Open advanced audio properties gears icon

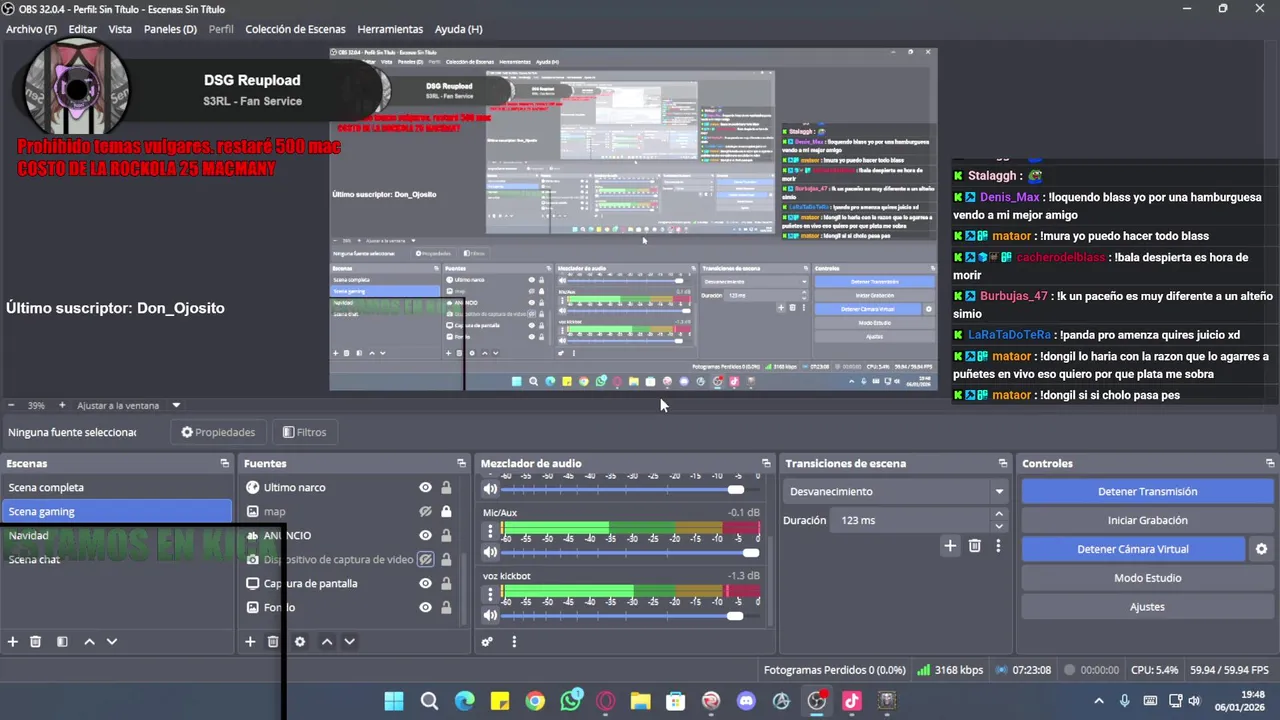pyautogui.click(x=487, y=641)
